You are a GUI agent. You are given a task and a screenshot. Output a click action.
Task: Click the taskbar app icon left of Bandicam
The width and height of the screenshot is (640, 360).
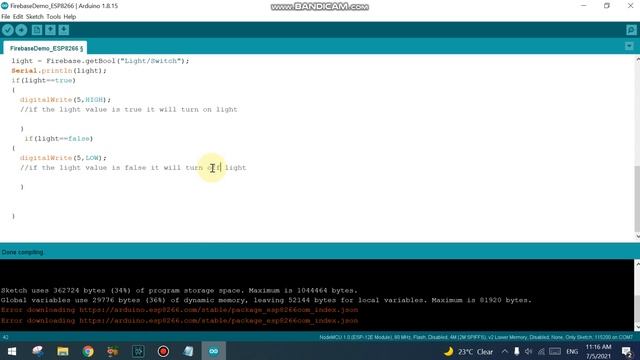138,351
